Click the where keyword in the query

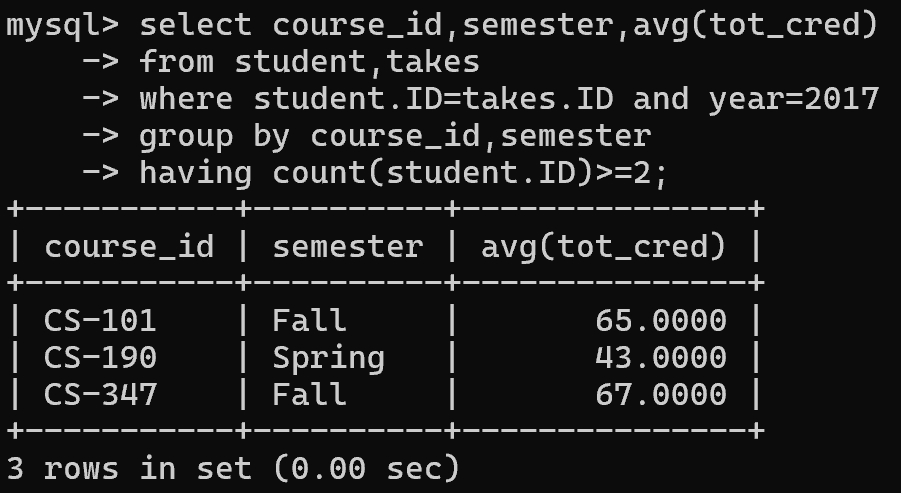click(185, 99)
